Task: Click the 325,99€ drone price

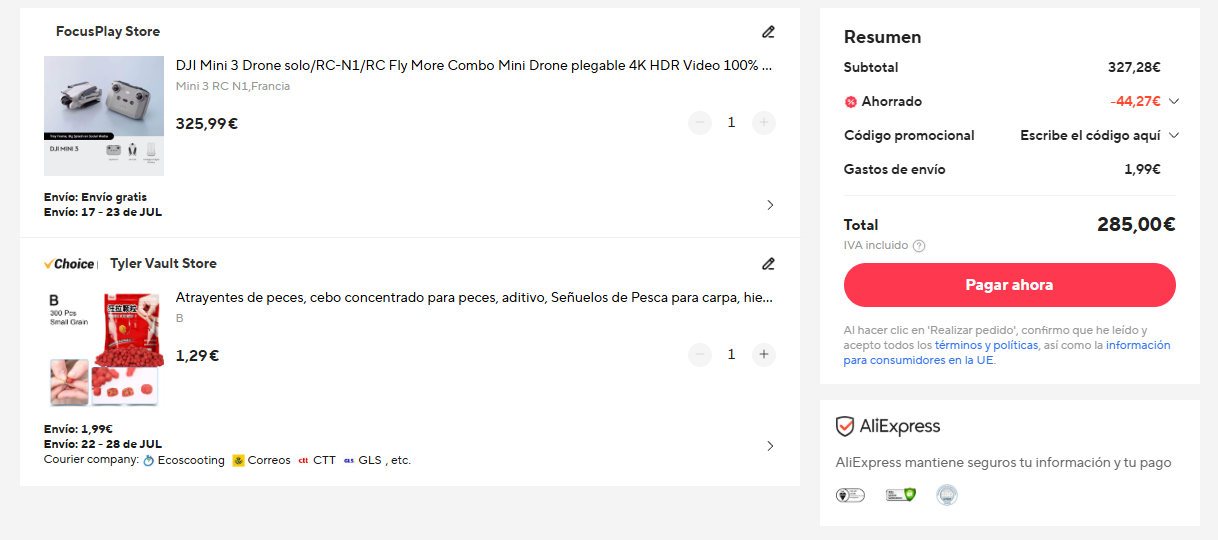Action: (207, 124)
